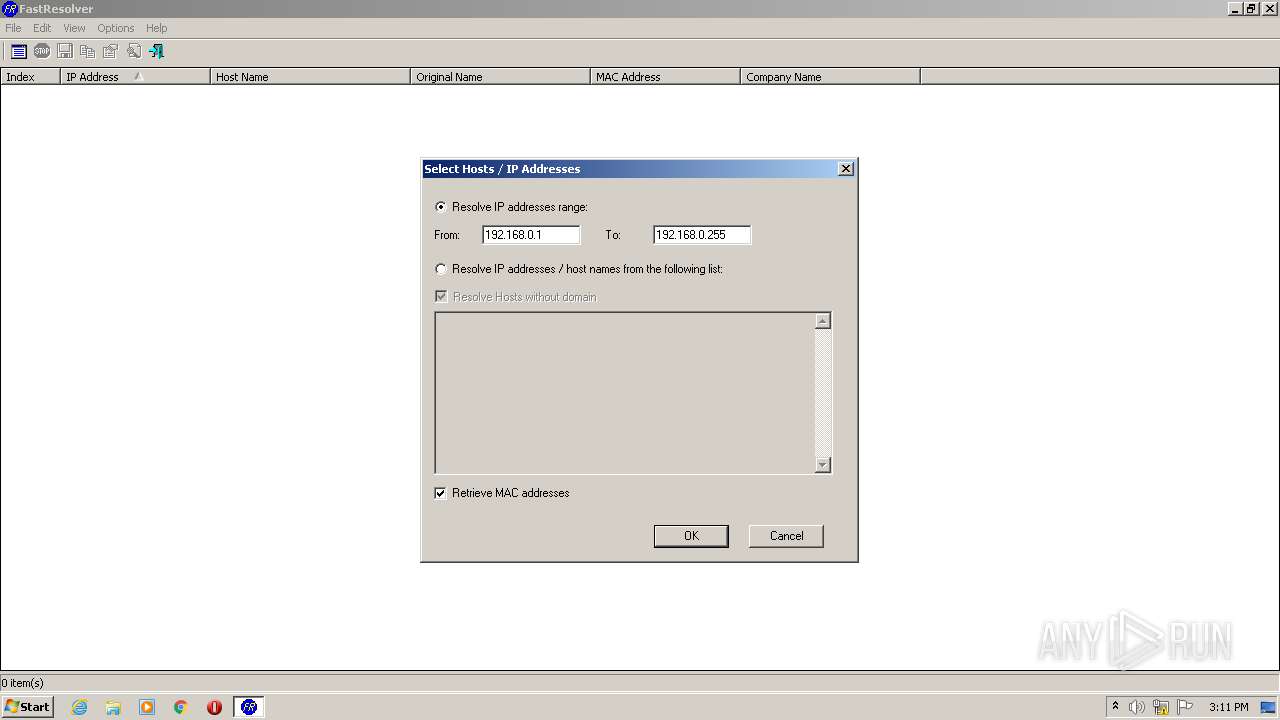Open the file explorer taskbar icon
1280x720 pixels.
(x=113, y=707)
